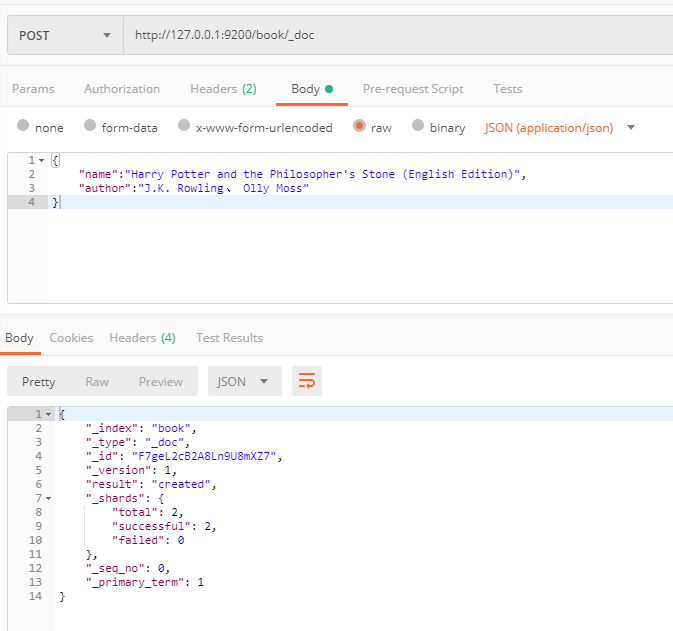The width and height of the screenshot is (673, 631).
Task: Click the "_id" value F7geL2cB2A8Ln9U8mXZ7
Action: (x=206, y=456)
